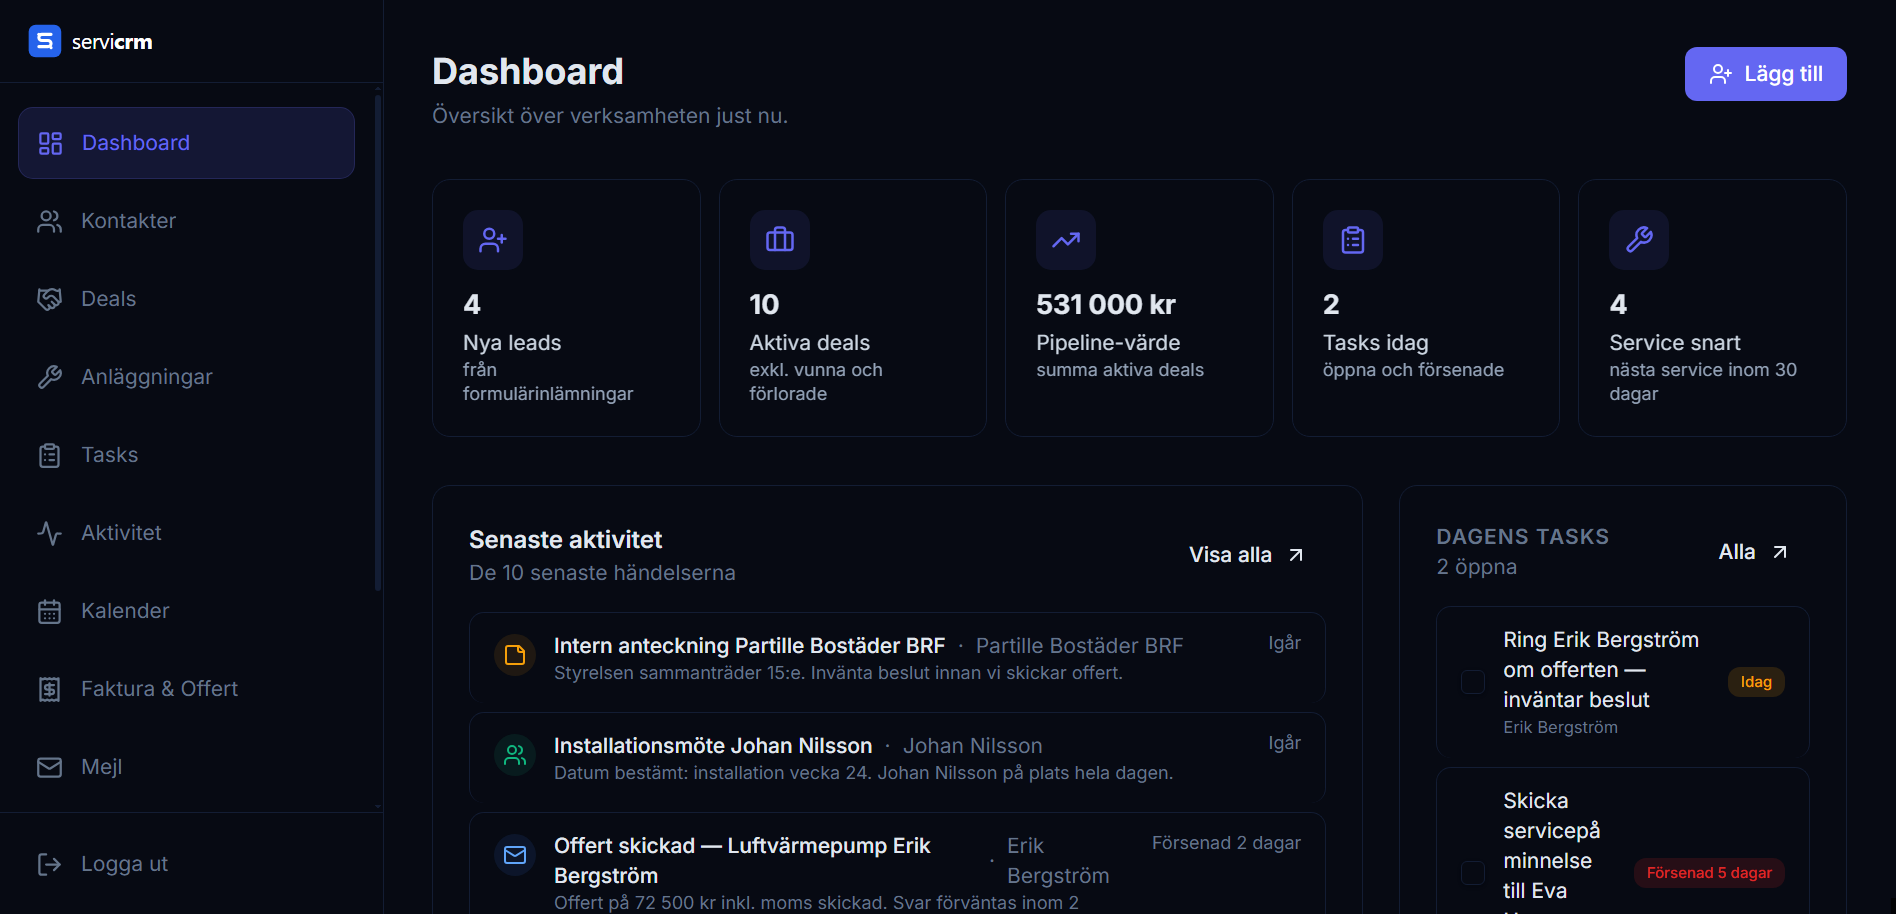Click Service snart card label

pyautogui.click(x=1675, y=343)
